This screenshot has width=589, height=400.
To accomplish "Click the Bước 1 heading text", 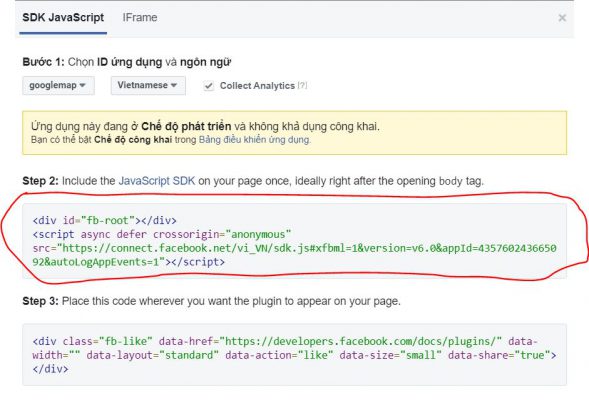I will 127,62.
